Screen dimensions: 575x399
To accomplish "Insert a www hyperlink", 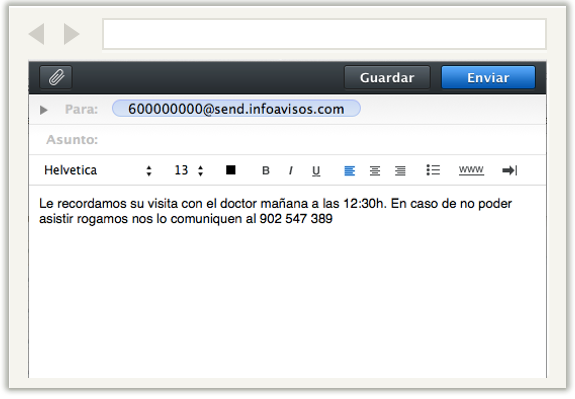I will pos(471,170).
